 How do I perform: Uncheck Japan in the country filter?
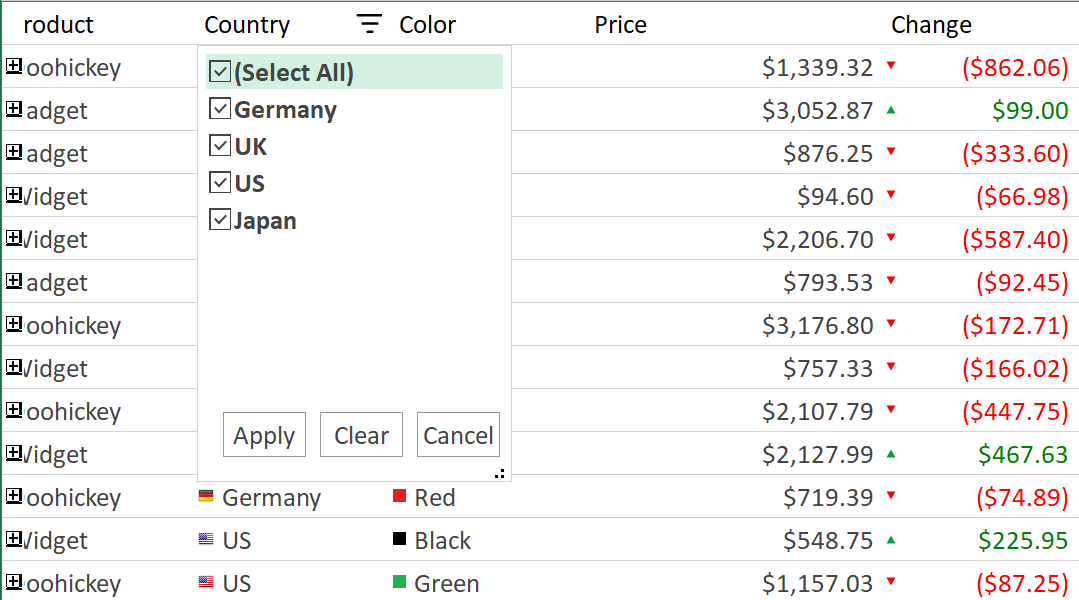tap(220, 220)
